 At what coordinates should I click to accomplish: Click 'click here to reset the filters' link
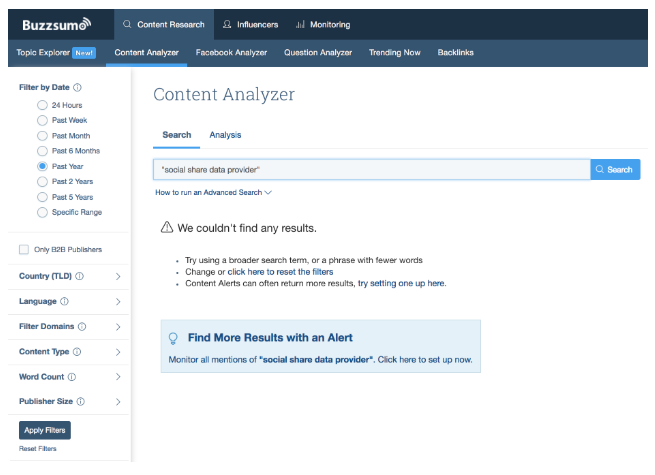pyautogui.click(x=280, y=272)
